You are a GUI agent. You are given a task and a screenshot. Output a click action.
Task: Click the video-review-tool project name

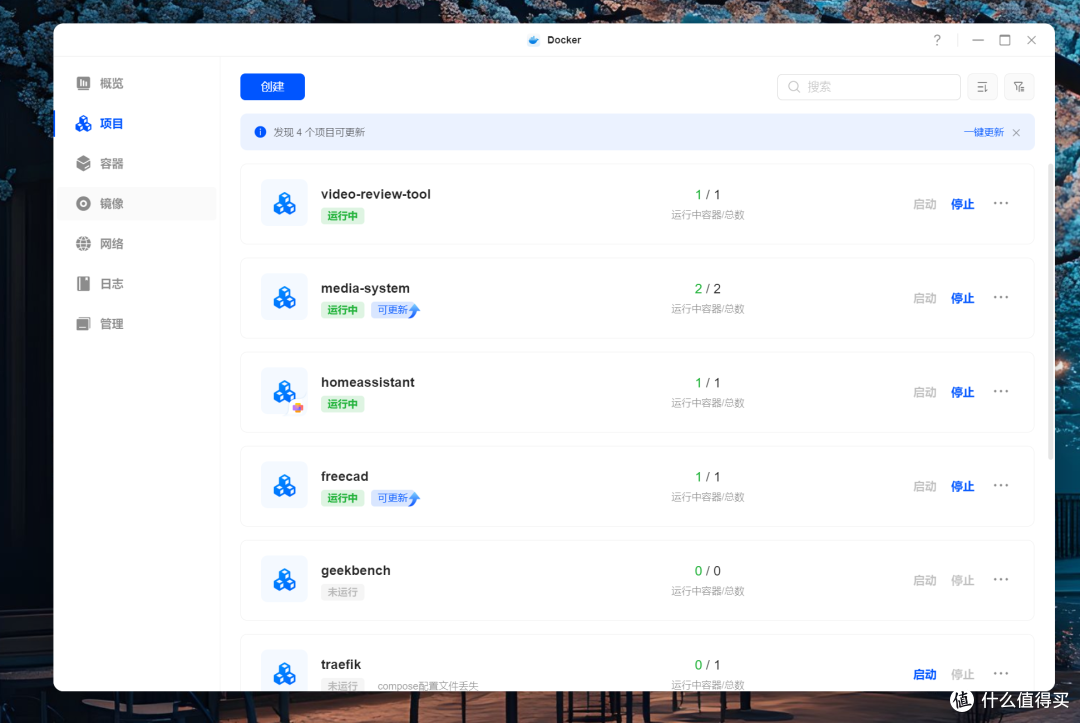tap(375, 194)
